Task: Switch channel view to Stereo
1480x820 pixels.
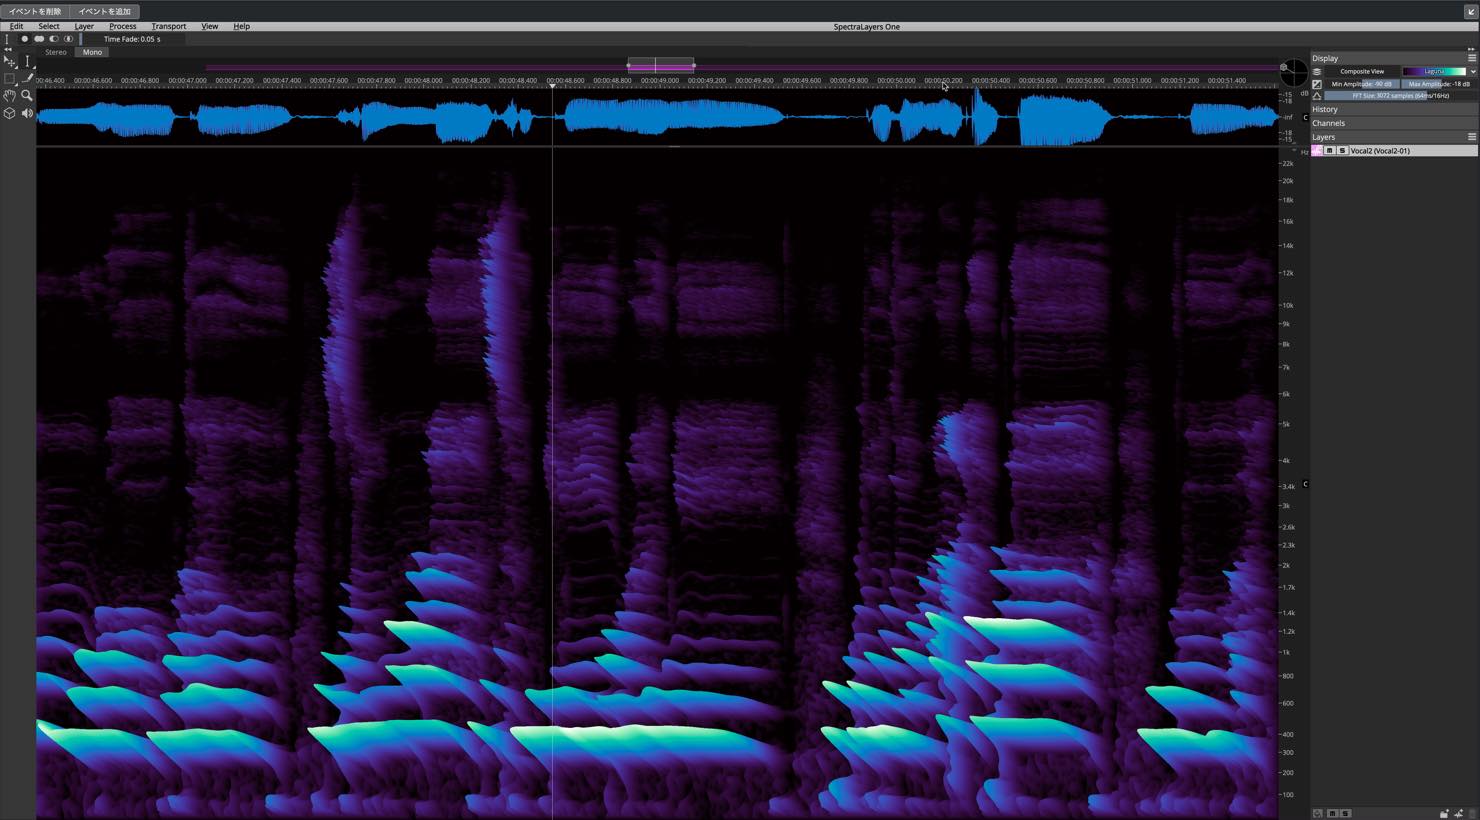Action: pyautogui.click(x=56, y=52)
